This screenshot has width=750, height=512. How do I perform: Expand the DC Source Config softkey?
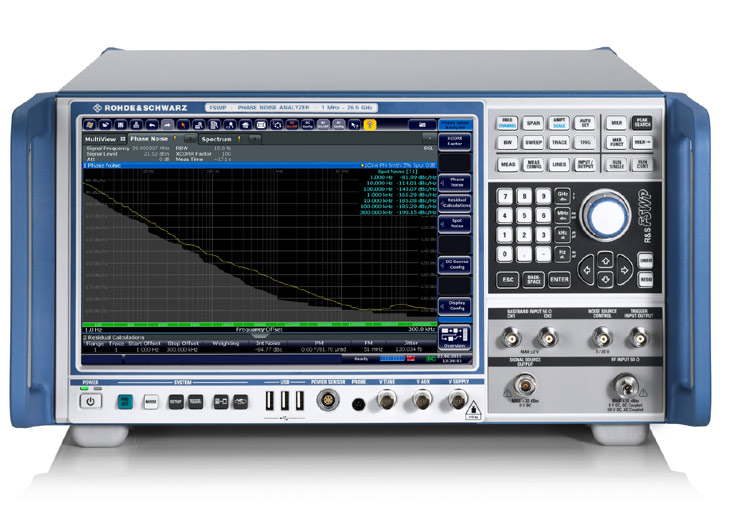click(455, 265)
